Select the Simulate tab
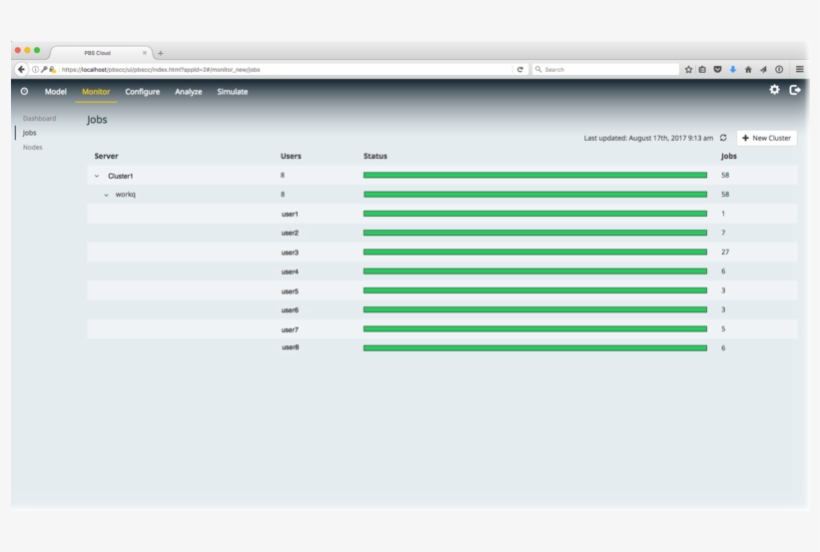Screen dimensions: 820x552 pos(232,92)
